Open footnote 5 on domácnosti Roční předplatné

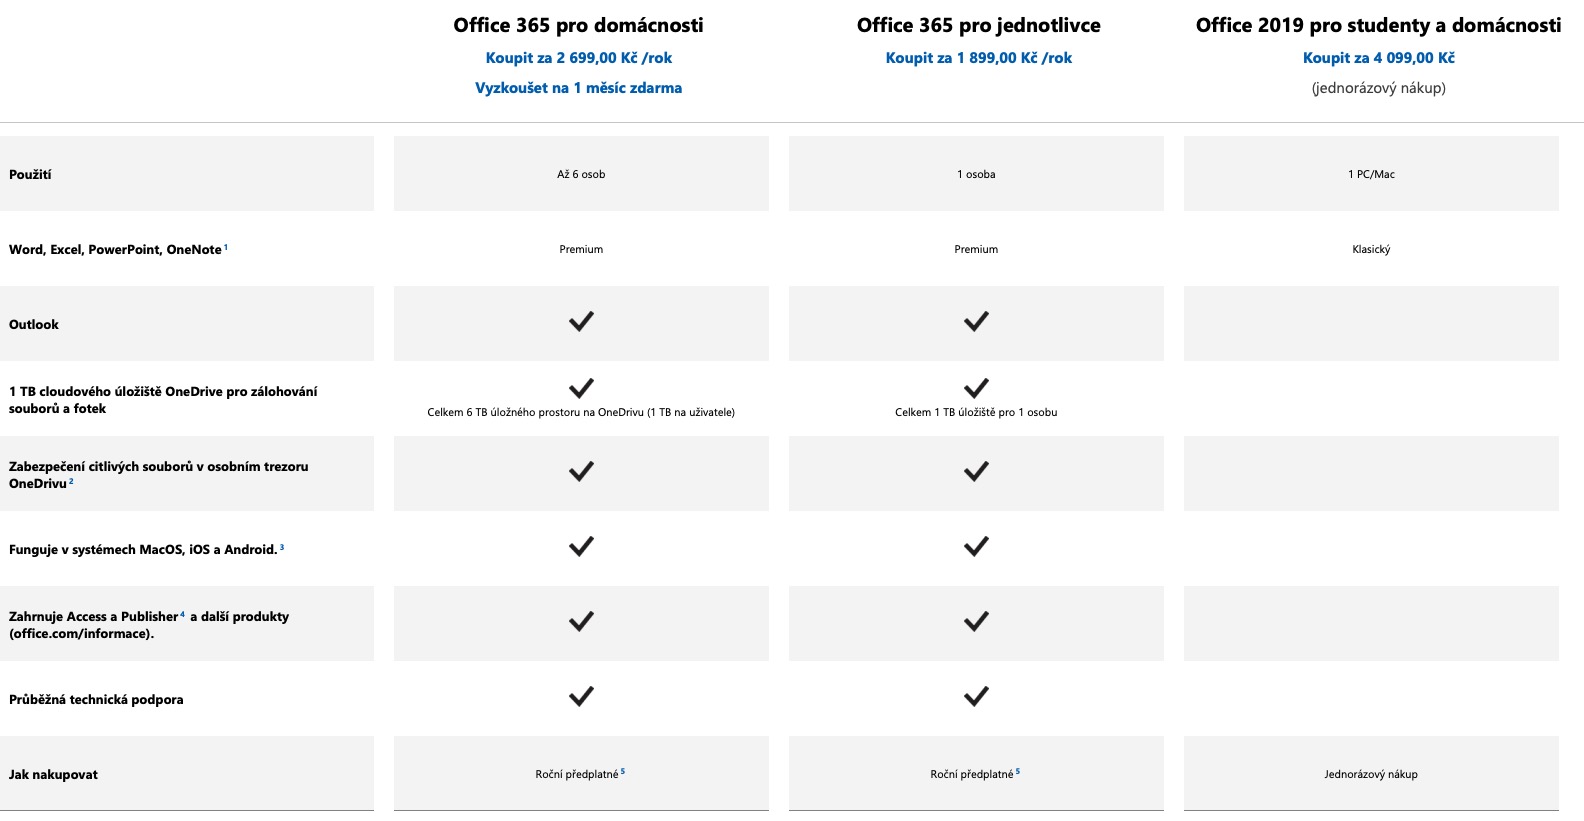[x=623, y=771]
